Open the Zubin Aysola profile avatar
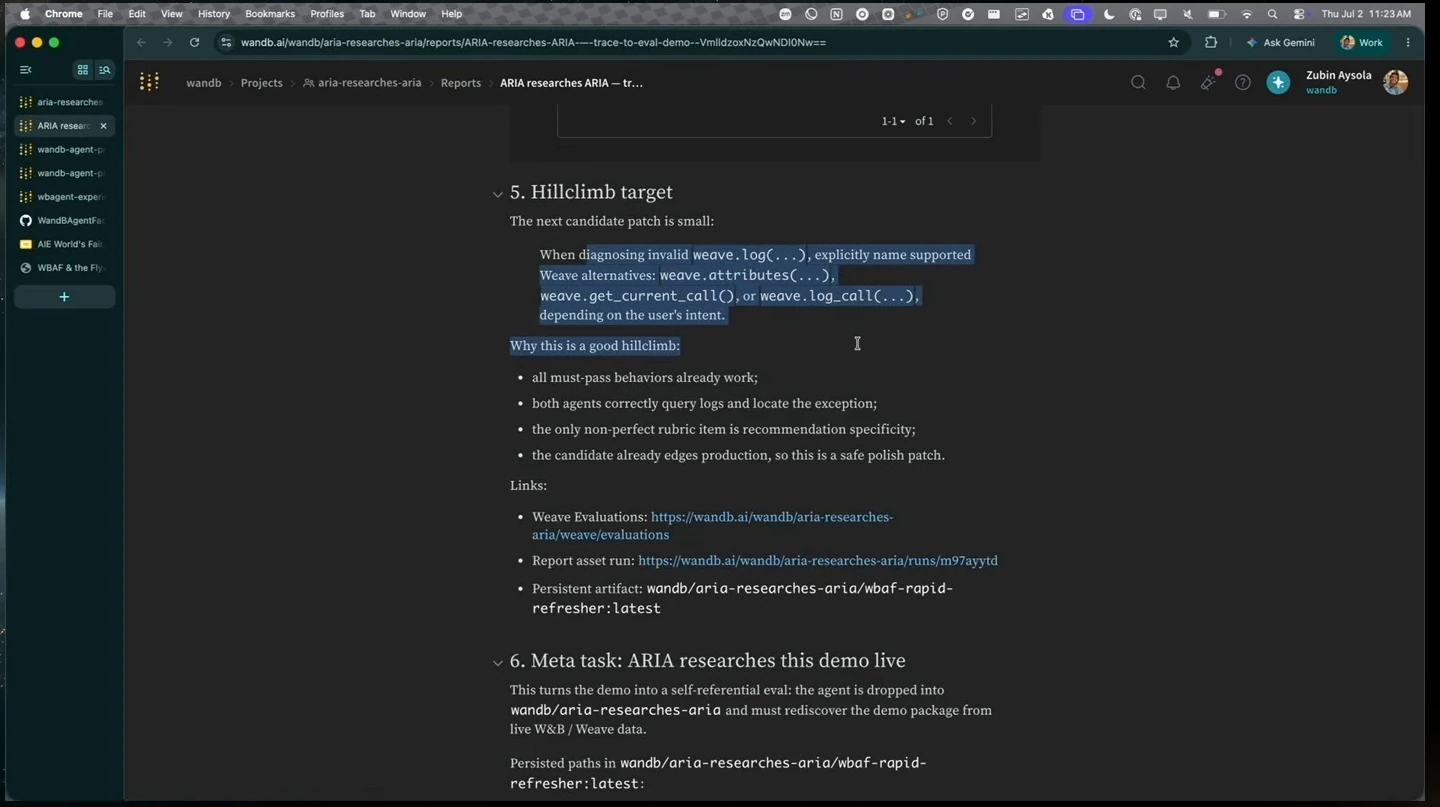The height and width of the screenshot is (807, 1440). pyautogui.click(x=1396, y=83)
